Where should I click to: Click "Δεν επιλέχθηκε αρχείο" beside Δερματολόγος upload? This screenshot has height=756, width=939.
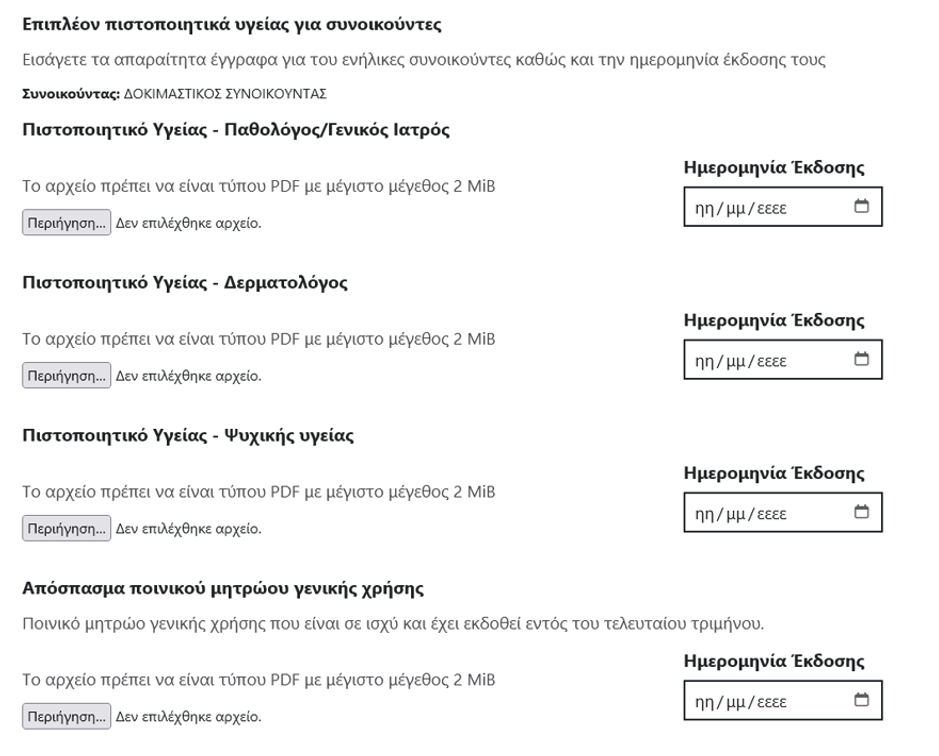[188, 376]
